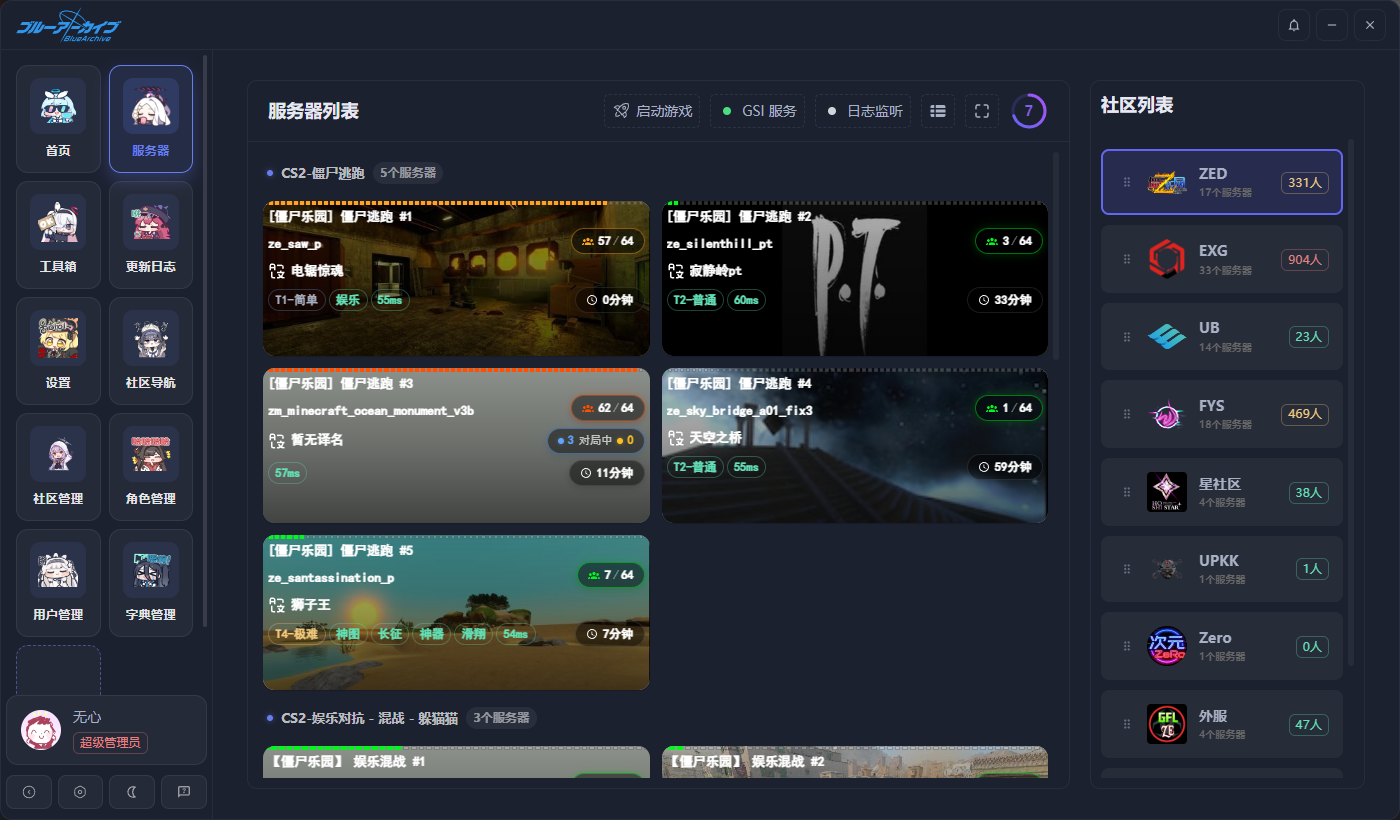Open the 社区导航 navigation page
The width and height of the screenshot is (1400, 820).
pyautogui.click(x=151, y=350)
